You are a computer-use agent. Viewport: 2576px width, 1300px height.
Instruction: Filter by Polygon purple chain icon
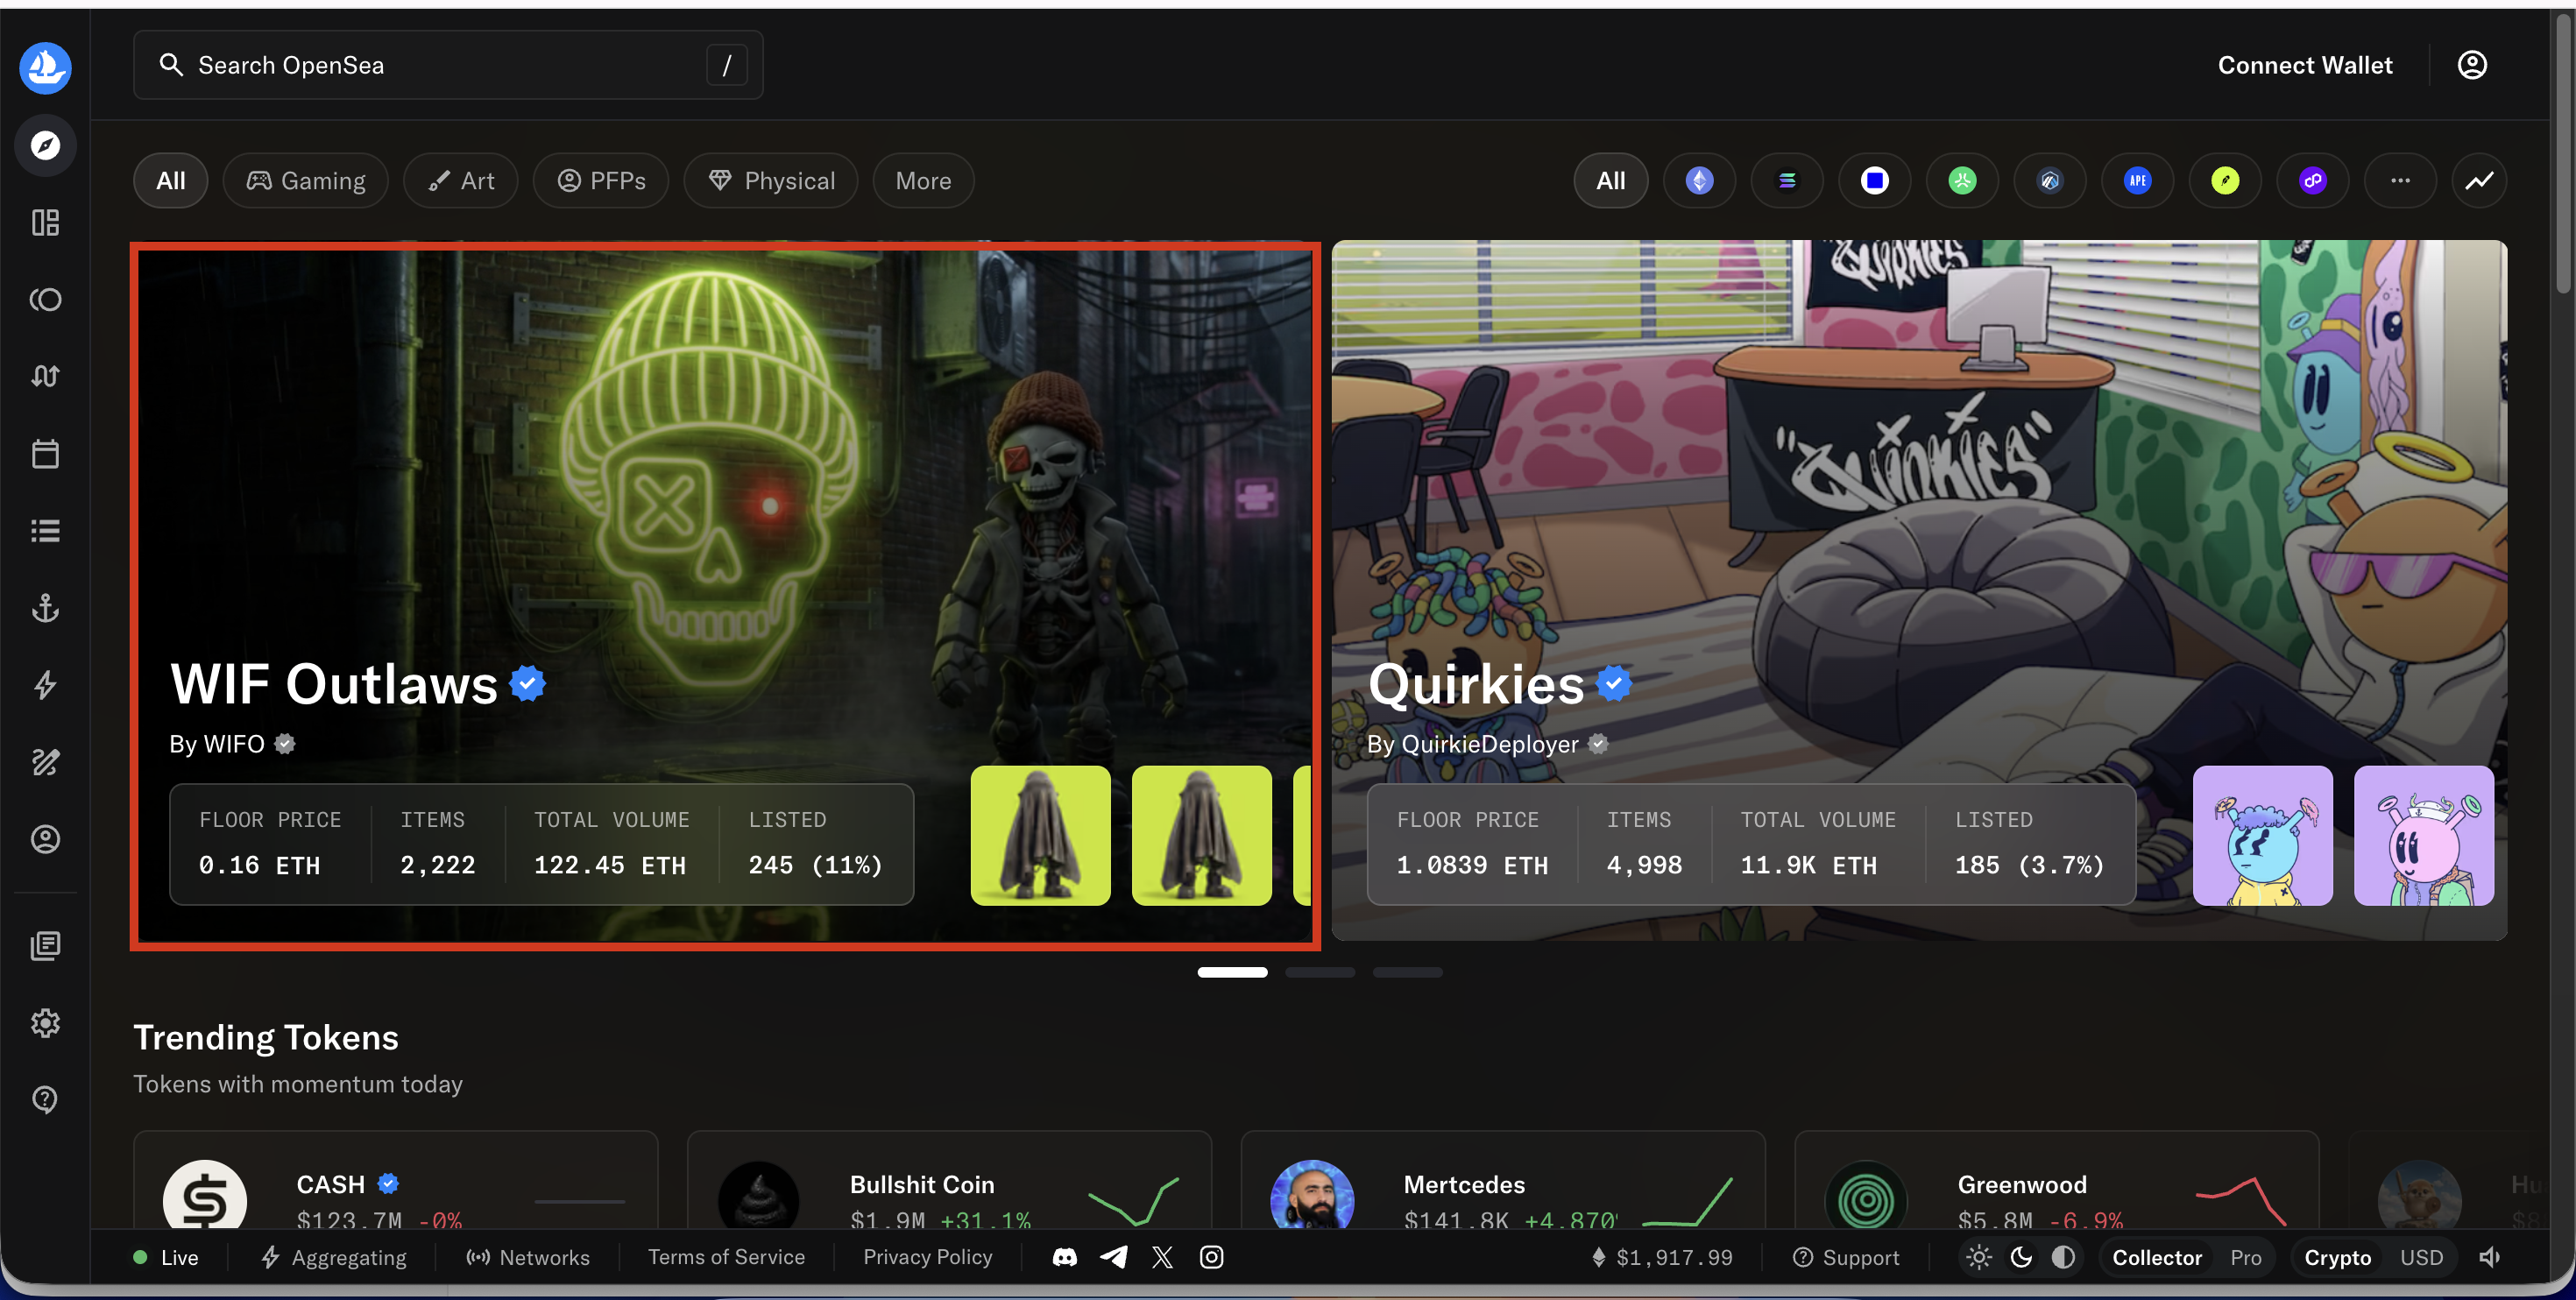pyautogui.click(x=2313, y=181)
